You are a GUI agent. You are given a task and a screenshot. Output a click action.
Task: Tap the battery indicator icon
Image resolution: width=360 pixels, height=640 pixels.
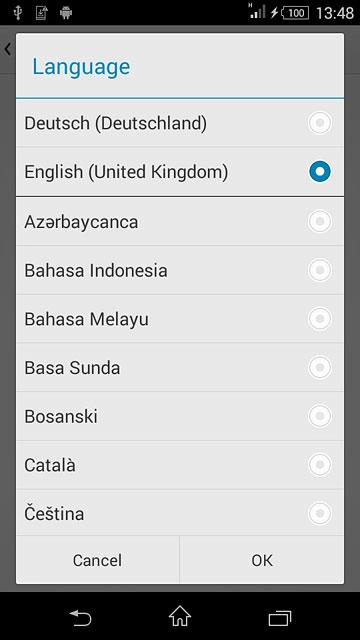point(295,13)
